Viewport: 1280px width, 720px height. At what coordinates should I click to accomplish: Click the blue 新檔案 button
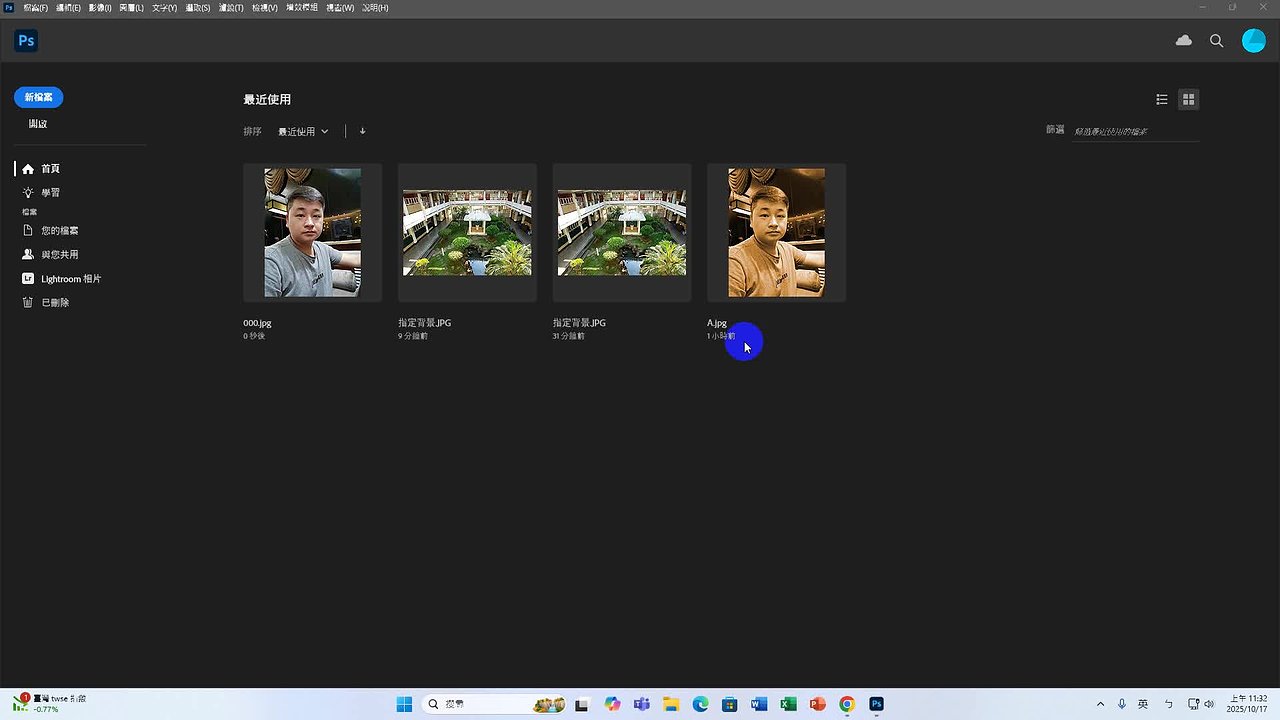pos(38,97)
